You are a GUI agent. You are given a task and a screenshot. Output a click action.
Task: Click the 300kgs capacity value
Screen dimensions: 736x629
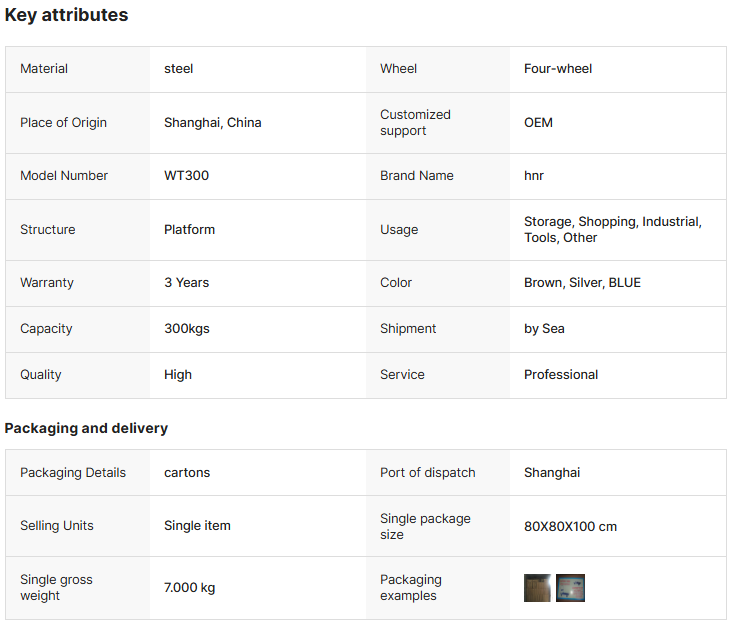coord(186,329)
